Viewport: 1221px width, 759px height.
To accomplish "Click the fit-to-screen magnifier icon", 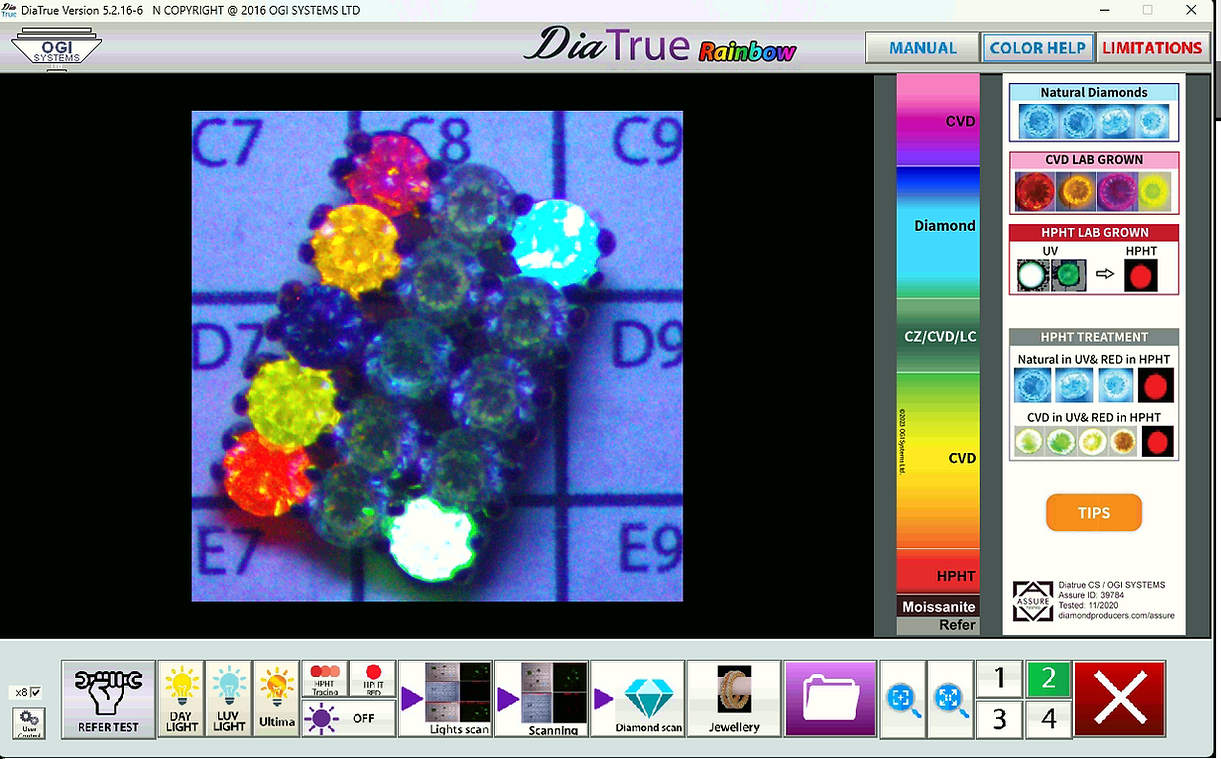I will (x=950, y=700).
